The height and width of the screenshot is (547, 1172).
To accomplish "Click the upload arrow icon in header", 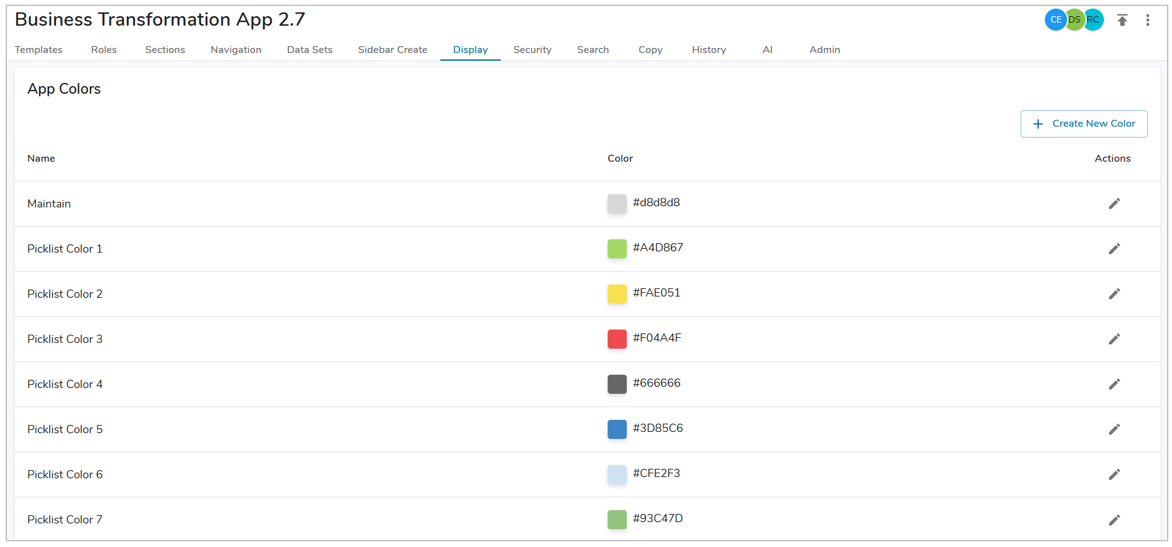I will tap(1122, 20).
